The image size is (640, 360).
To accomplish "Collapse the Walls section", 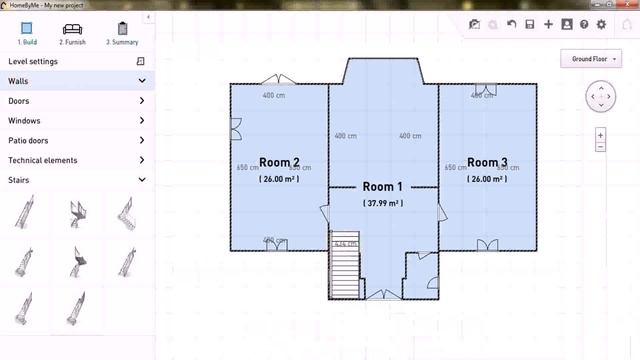I will click(x=142, y=81).
